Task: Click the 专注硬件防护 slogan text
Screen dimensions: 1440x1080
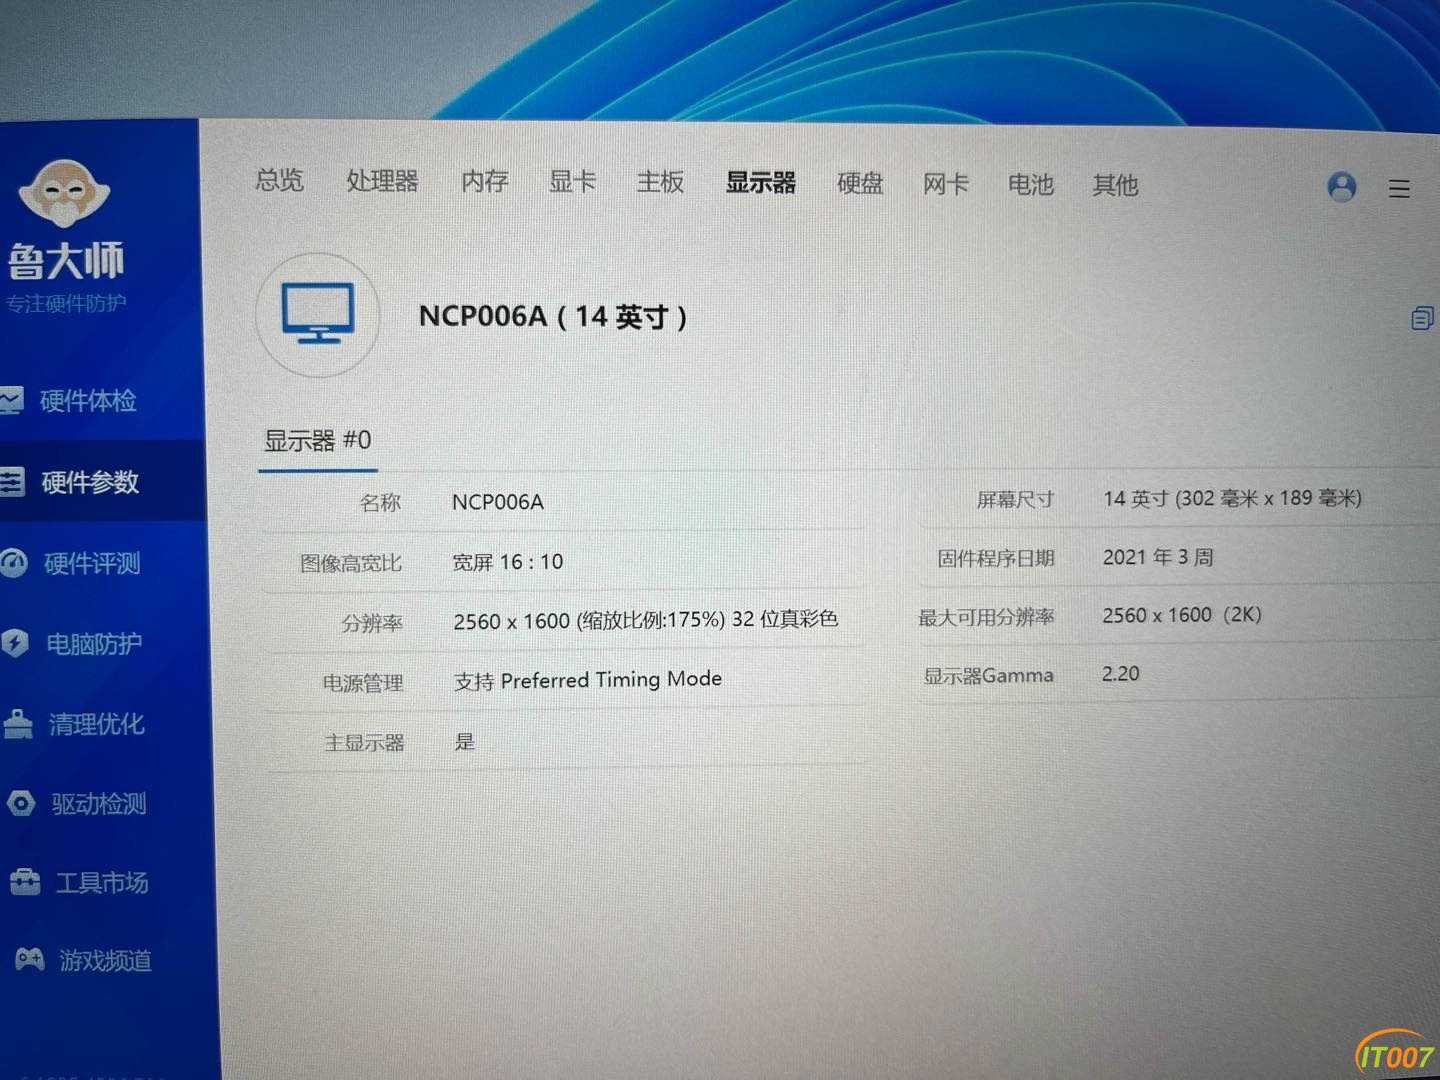Action: (x=66, y=303)
